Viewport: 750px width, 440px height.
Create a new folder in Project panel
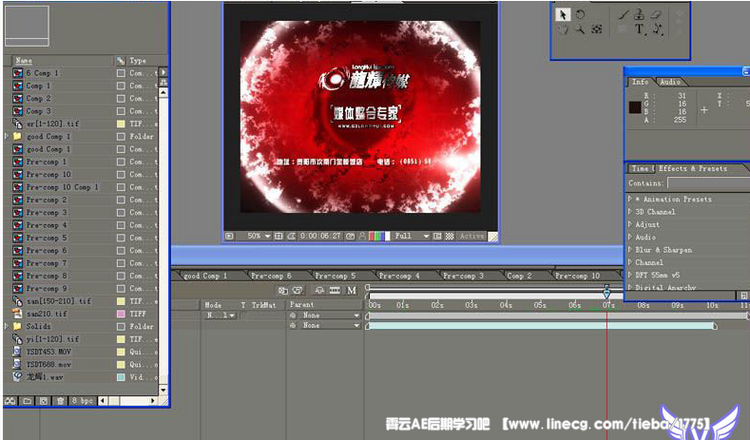pos(27,401)
